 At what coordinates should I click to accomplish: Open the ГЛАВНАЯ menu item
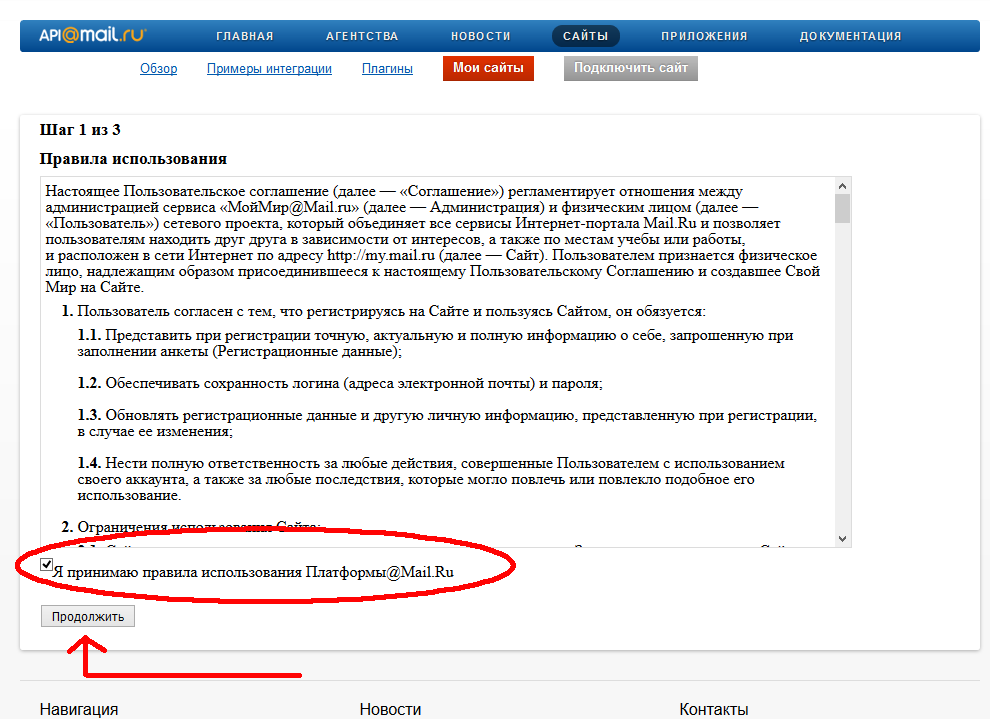tap(245, 36)
